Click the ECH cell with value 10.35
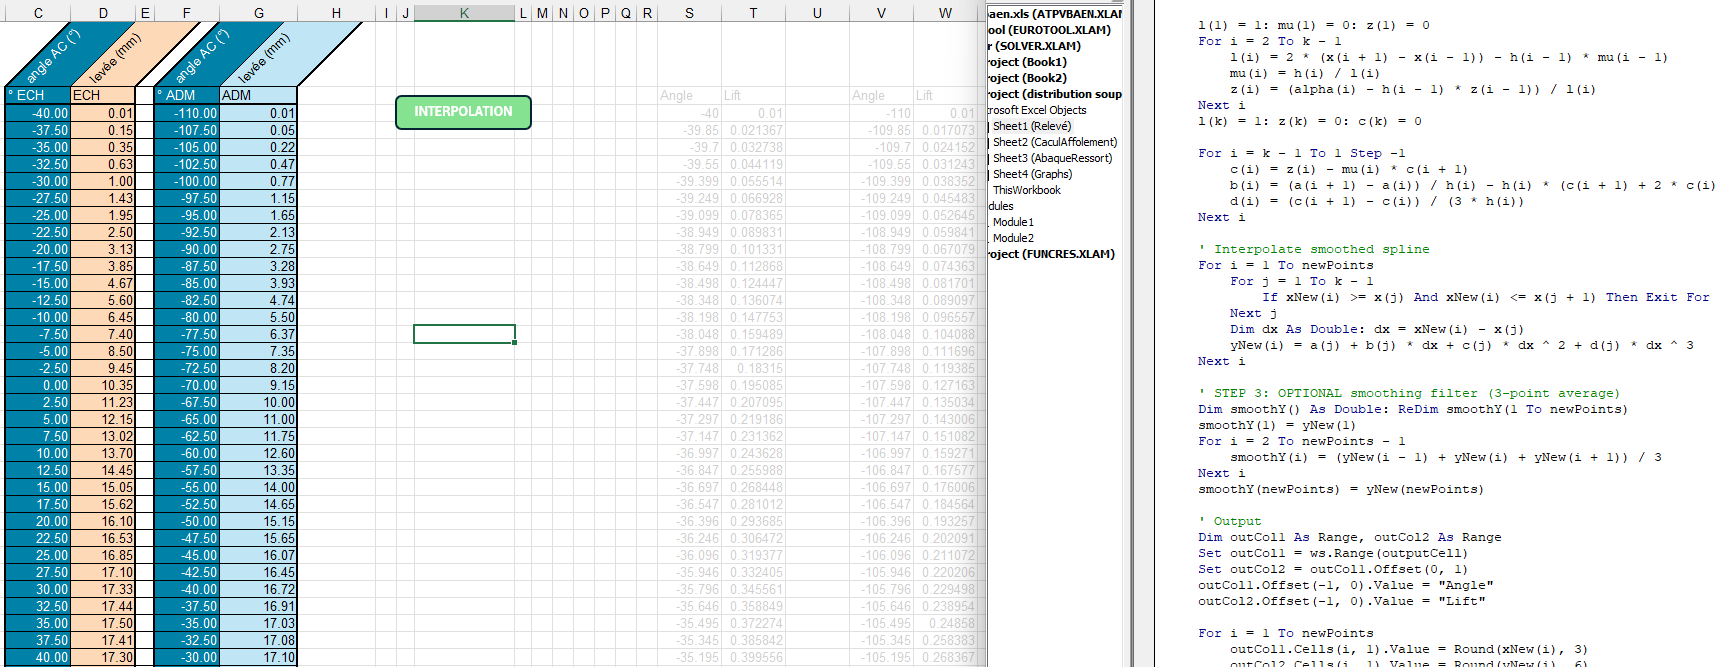This screenshot has width=1719, height=667. (103, 385)
